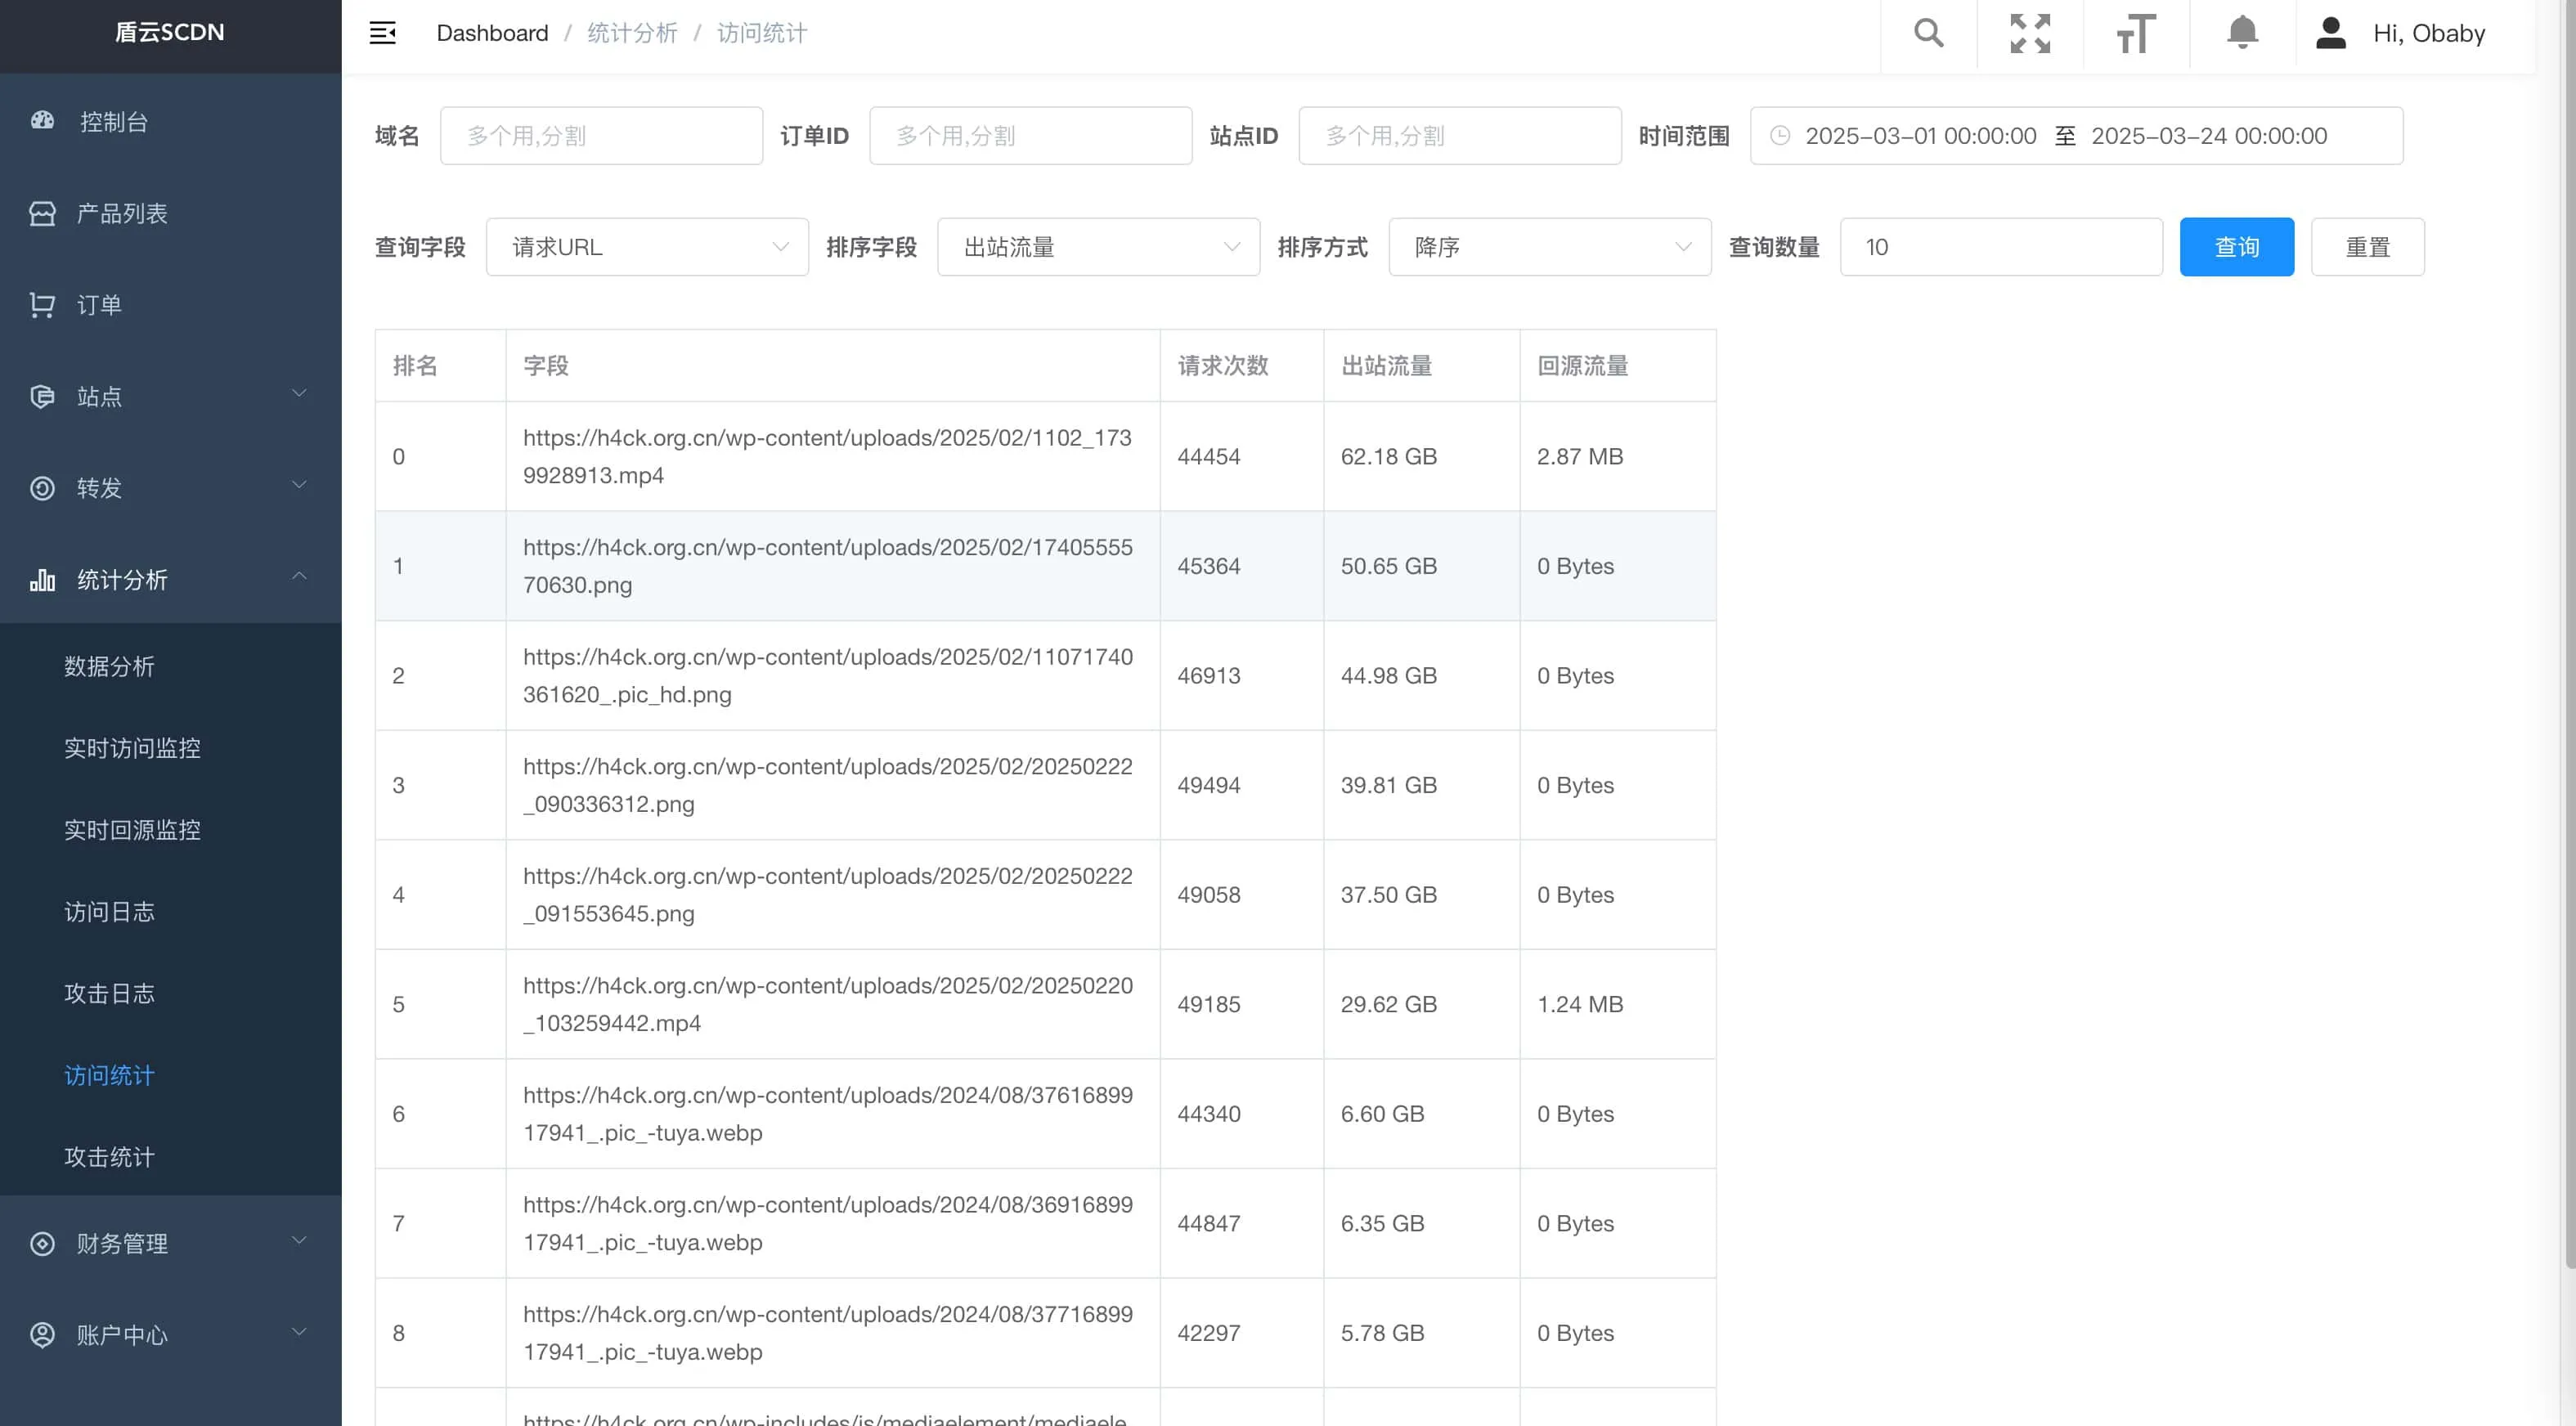Open the notifications bell
This screenshot has width=2576, height=1426.
(x=2242, y=33)
